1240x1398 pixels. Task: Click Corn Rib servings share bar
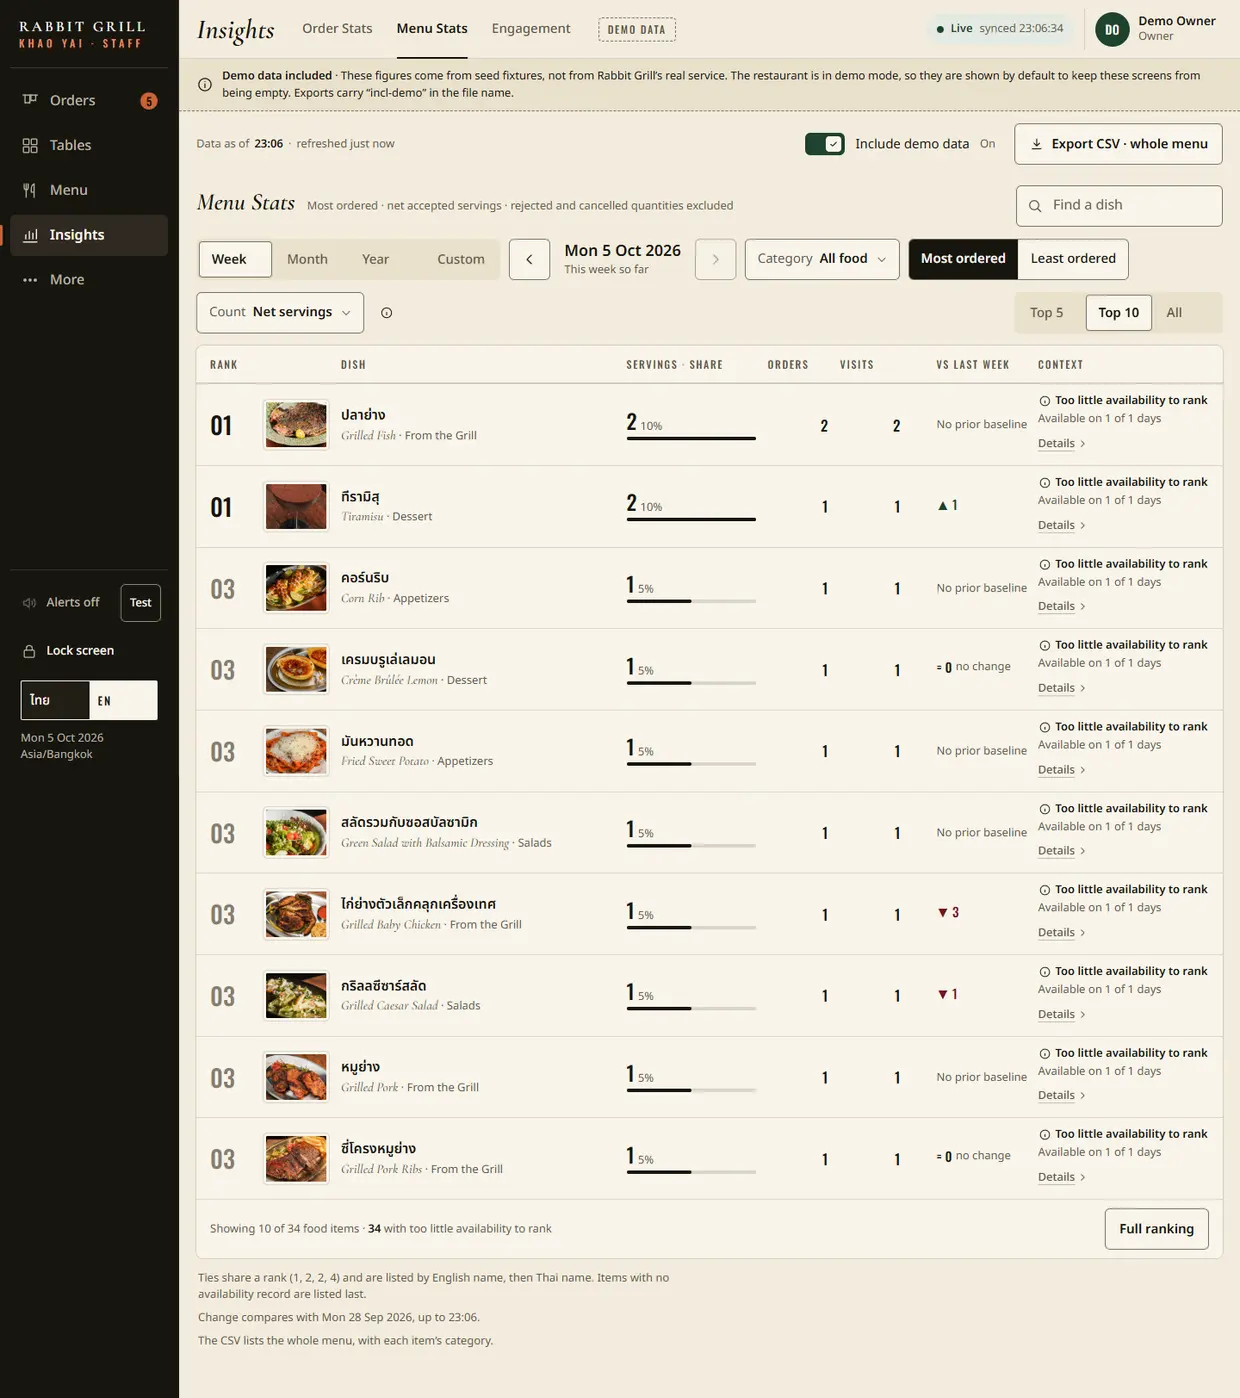(x=691, y=601)
